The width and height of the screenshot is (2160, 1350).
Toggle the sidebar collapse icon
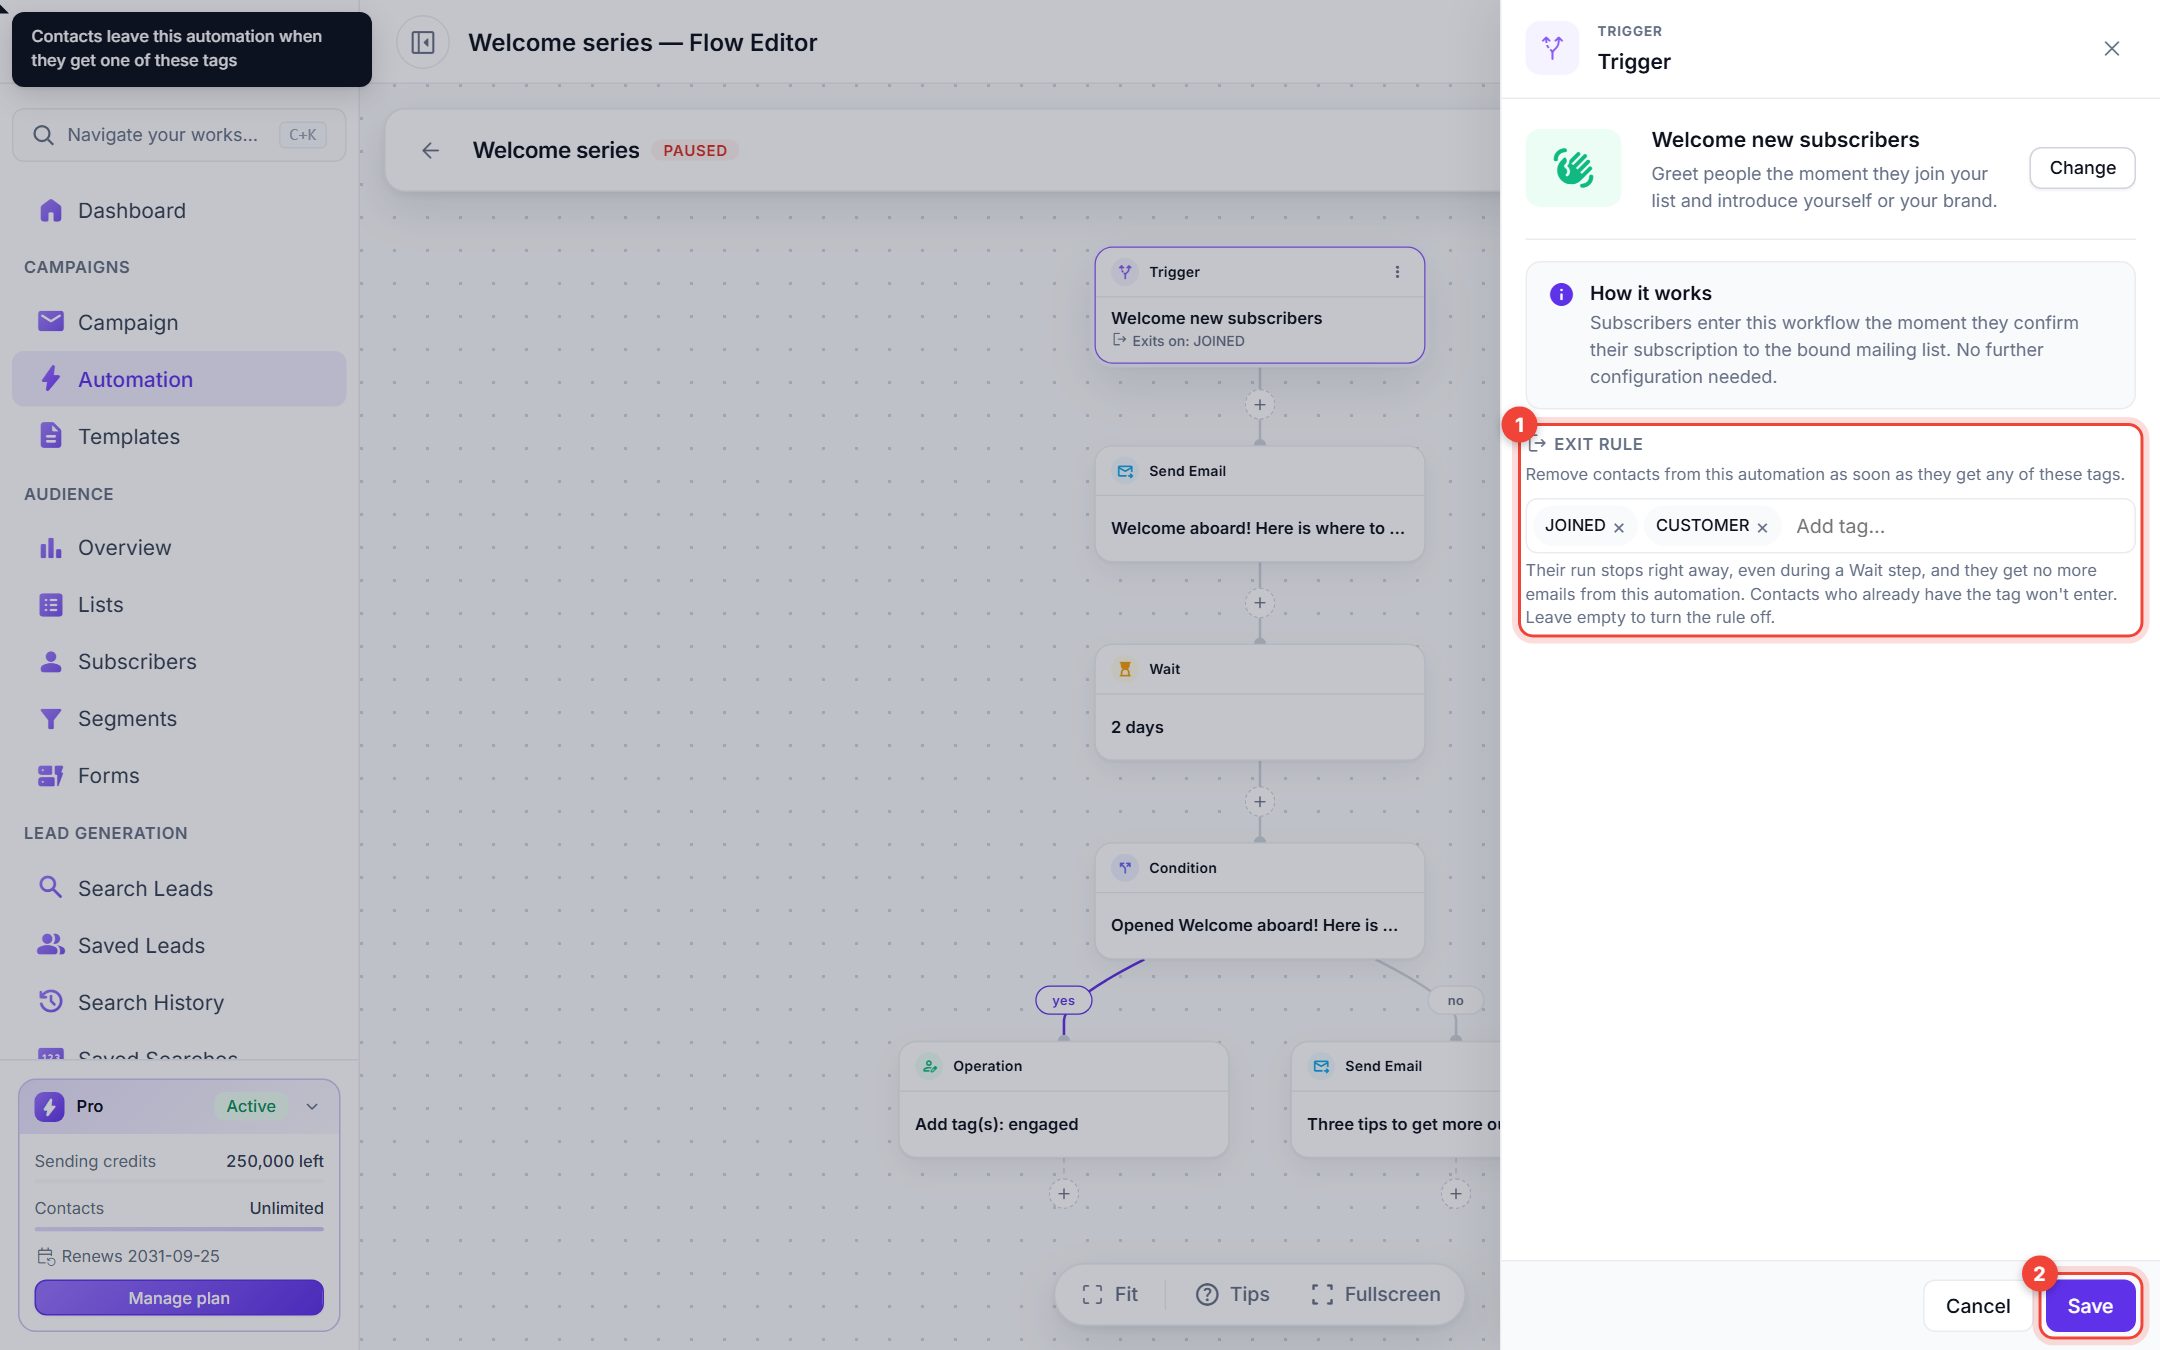click(x=423, y=43)
